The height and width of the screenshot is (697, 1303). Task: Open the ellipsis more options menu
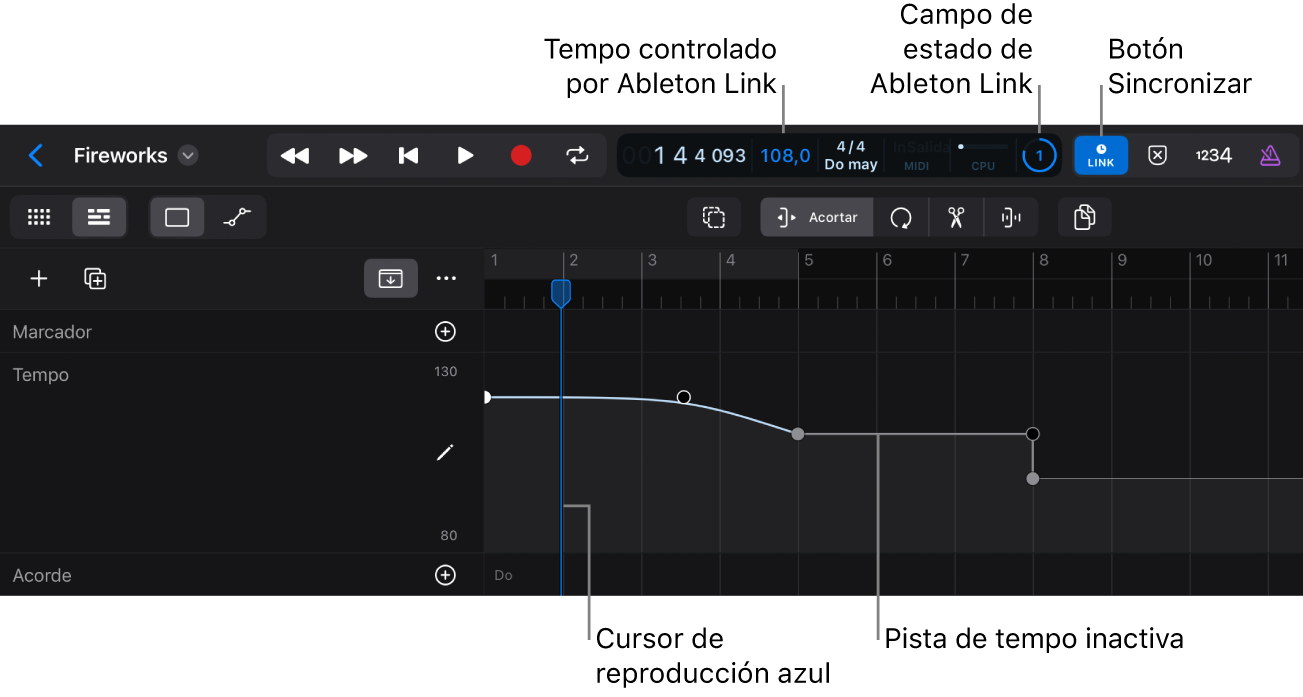(446, 278)
